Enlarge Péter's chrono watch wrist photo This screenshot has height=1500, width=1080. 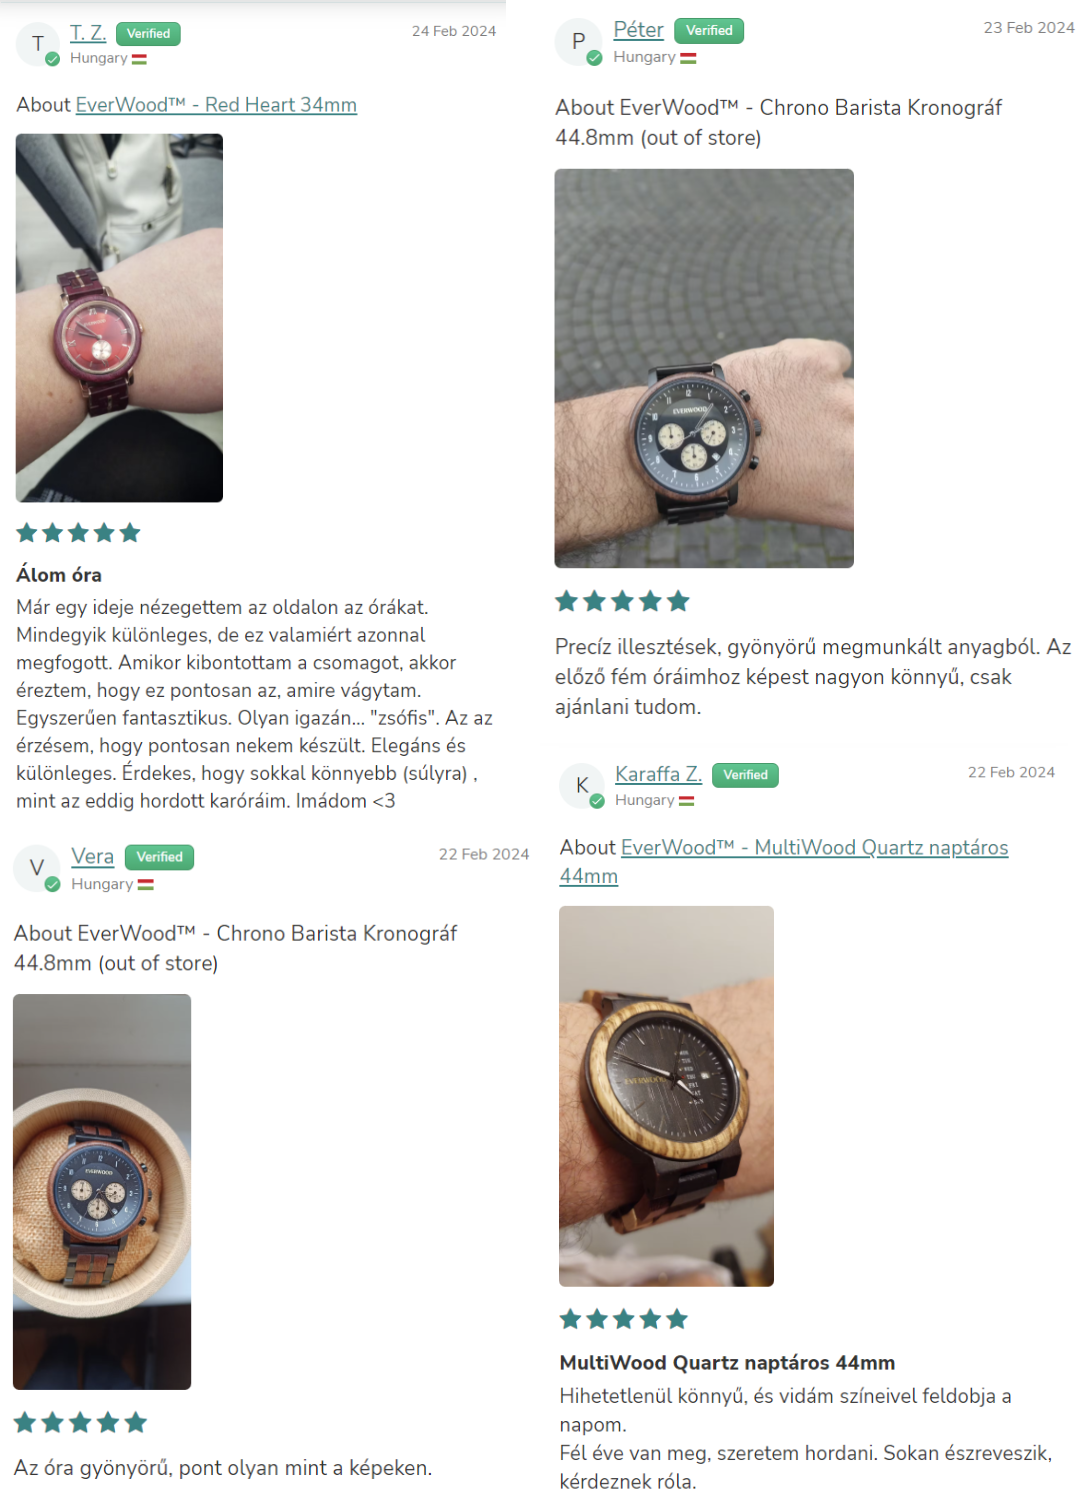click(x=704, y=368)
